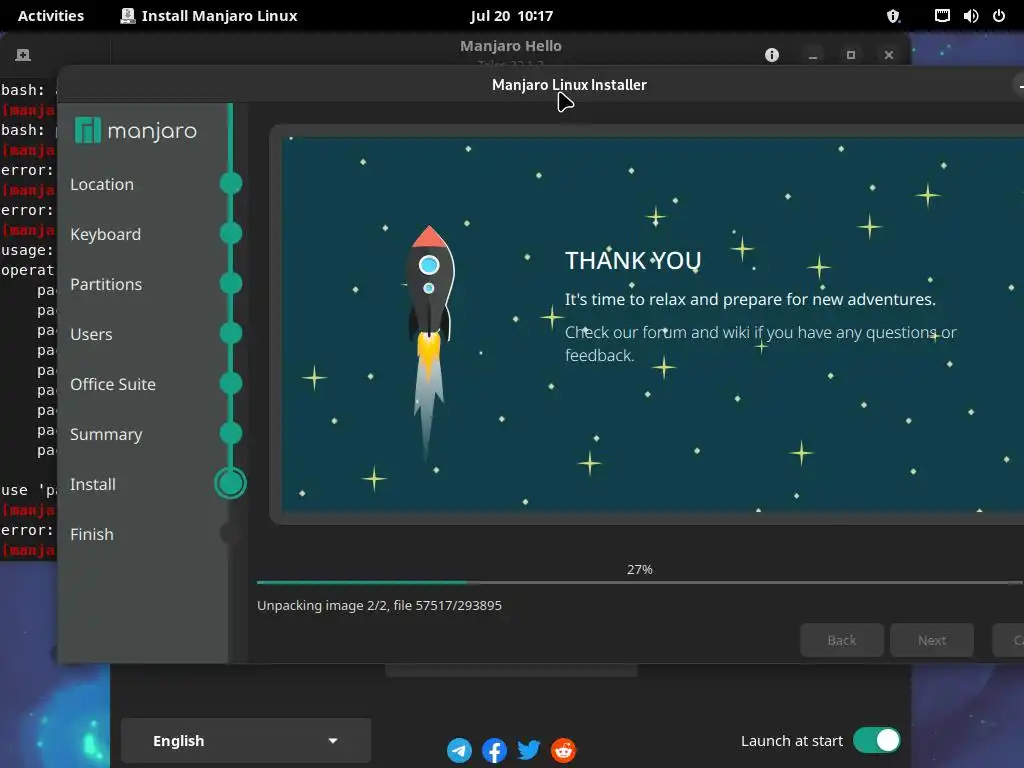The image size is (1024, 768).
Task: Click the Manjaro Linux Installer title bar
Action: pos(569,85)
